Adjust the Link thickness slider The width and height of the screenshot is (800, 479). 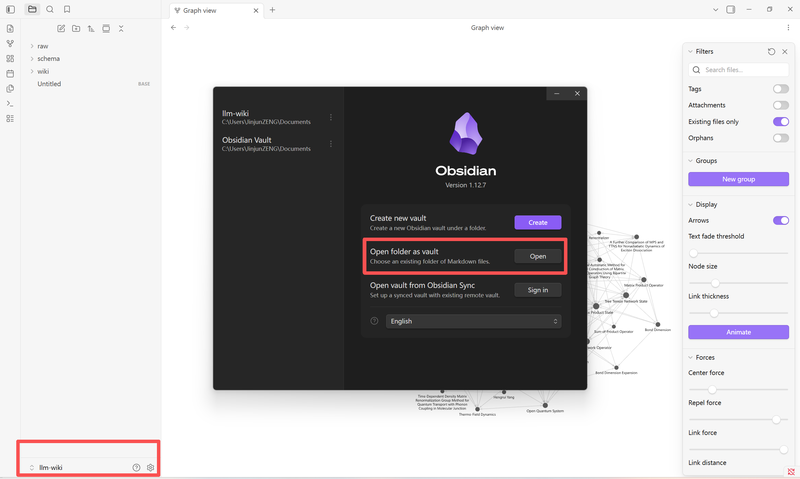click(x=738, y=313)
